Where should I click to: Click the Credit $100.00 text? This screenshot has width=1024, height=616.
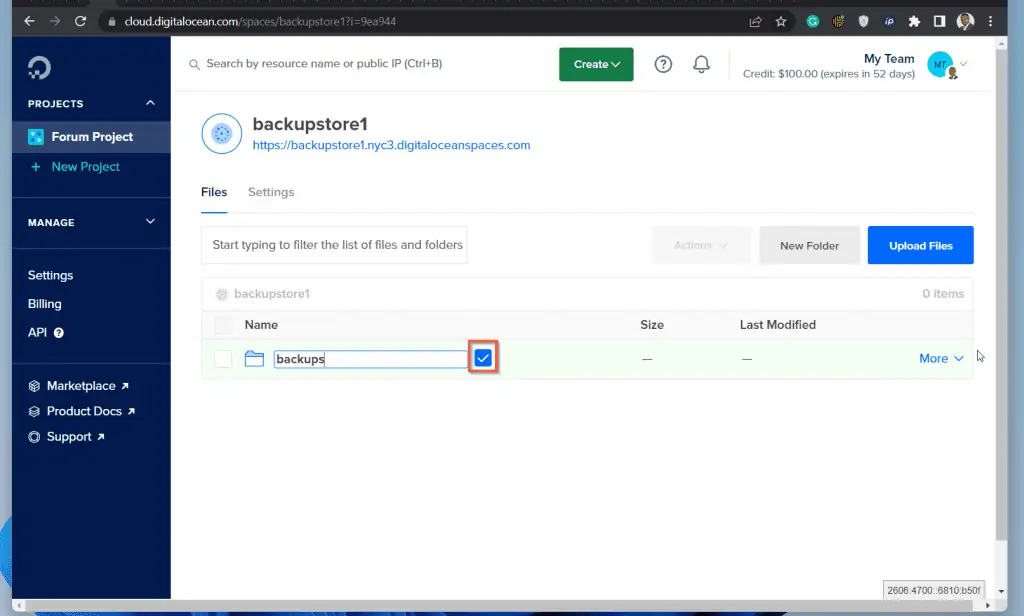pos(829,74)
